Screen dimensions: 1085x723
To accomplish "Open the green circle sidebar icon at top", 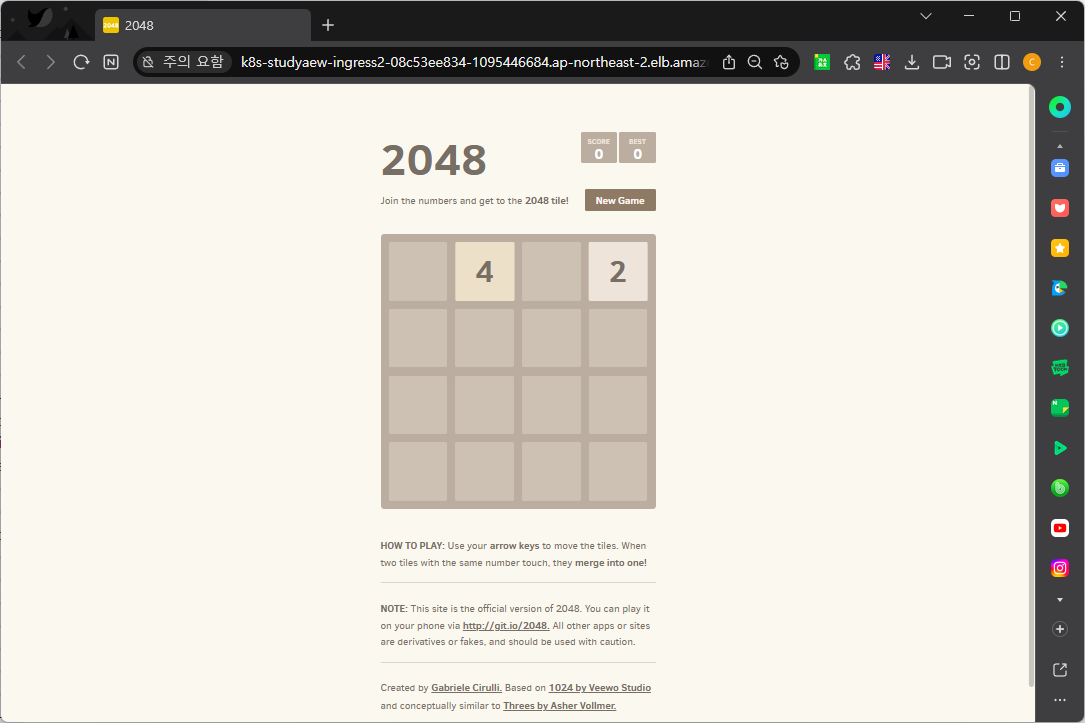I will pos(1059,107).
